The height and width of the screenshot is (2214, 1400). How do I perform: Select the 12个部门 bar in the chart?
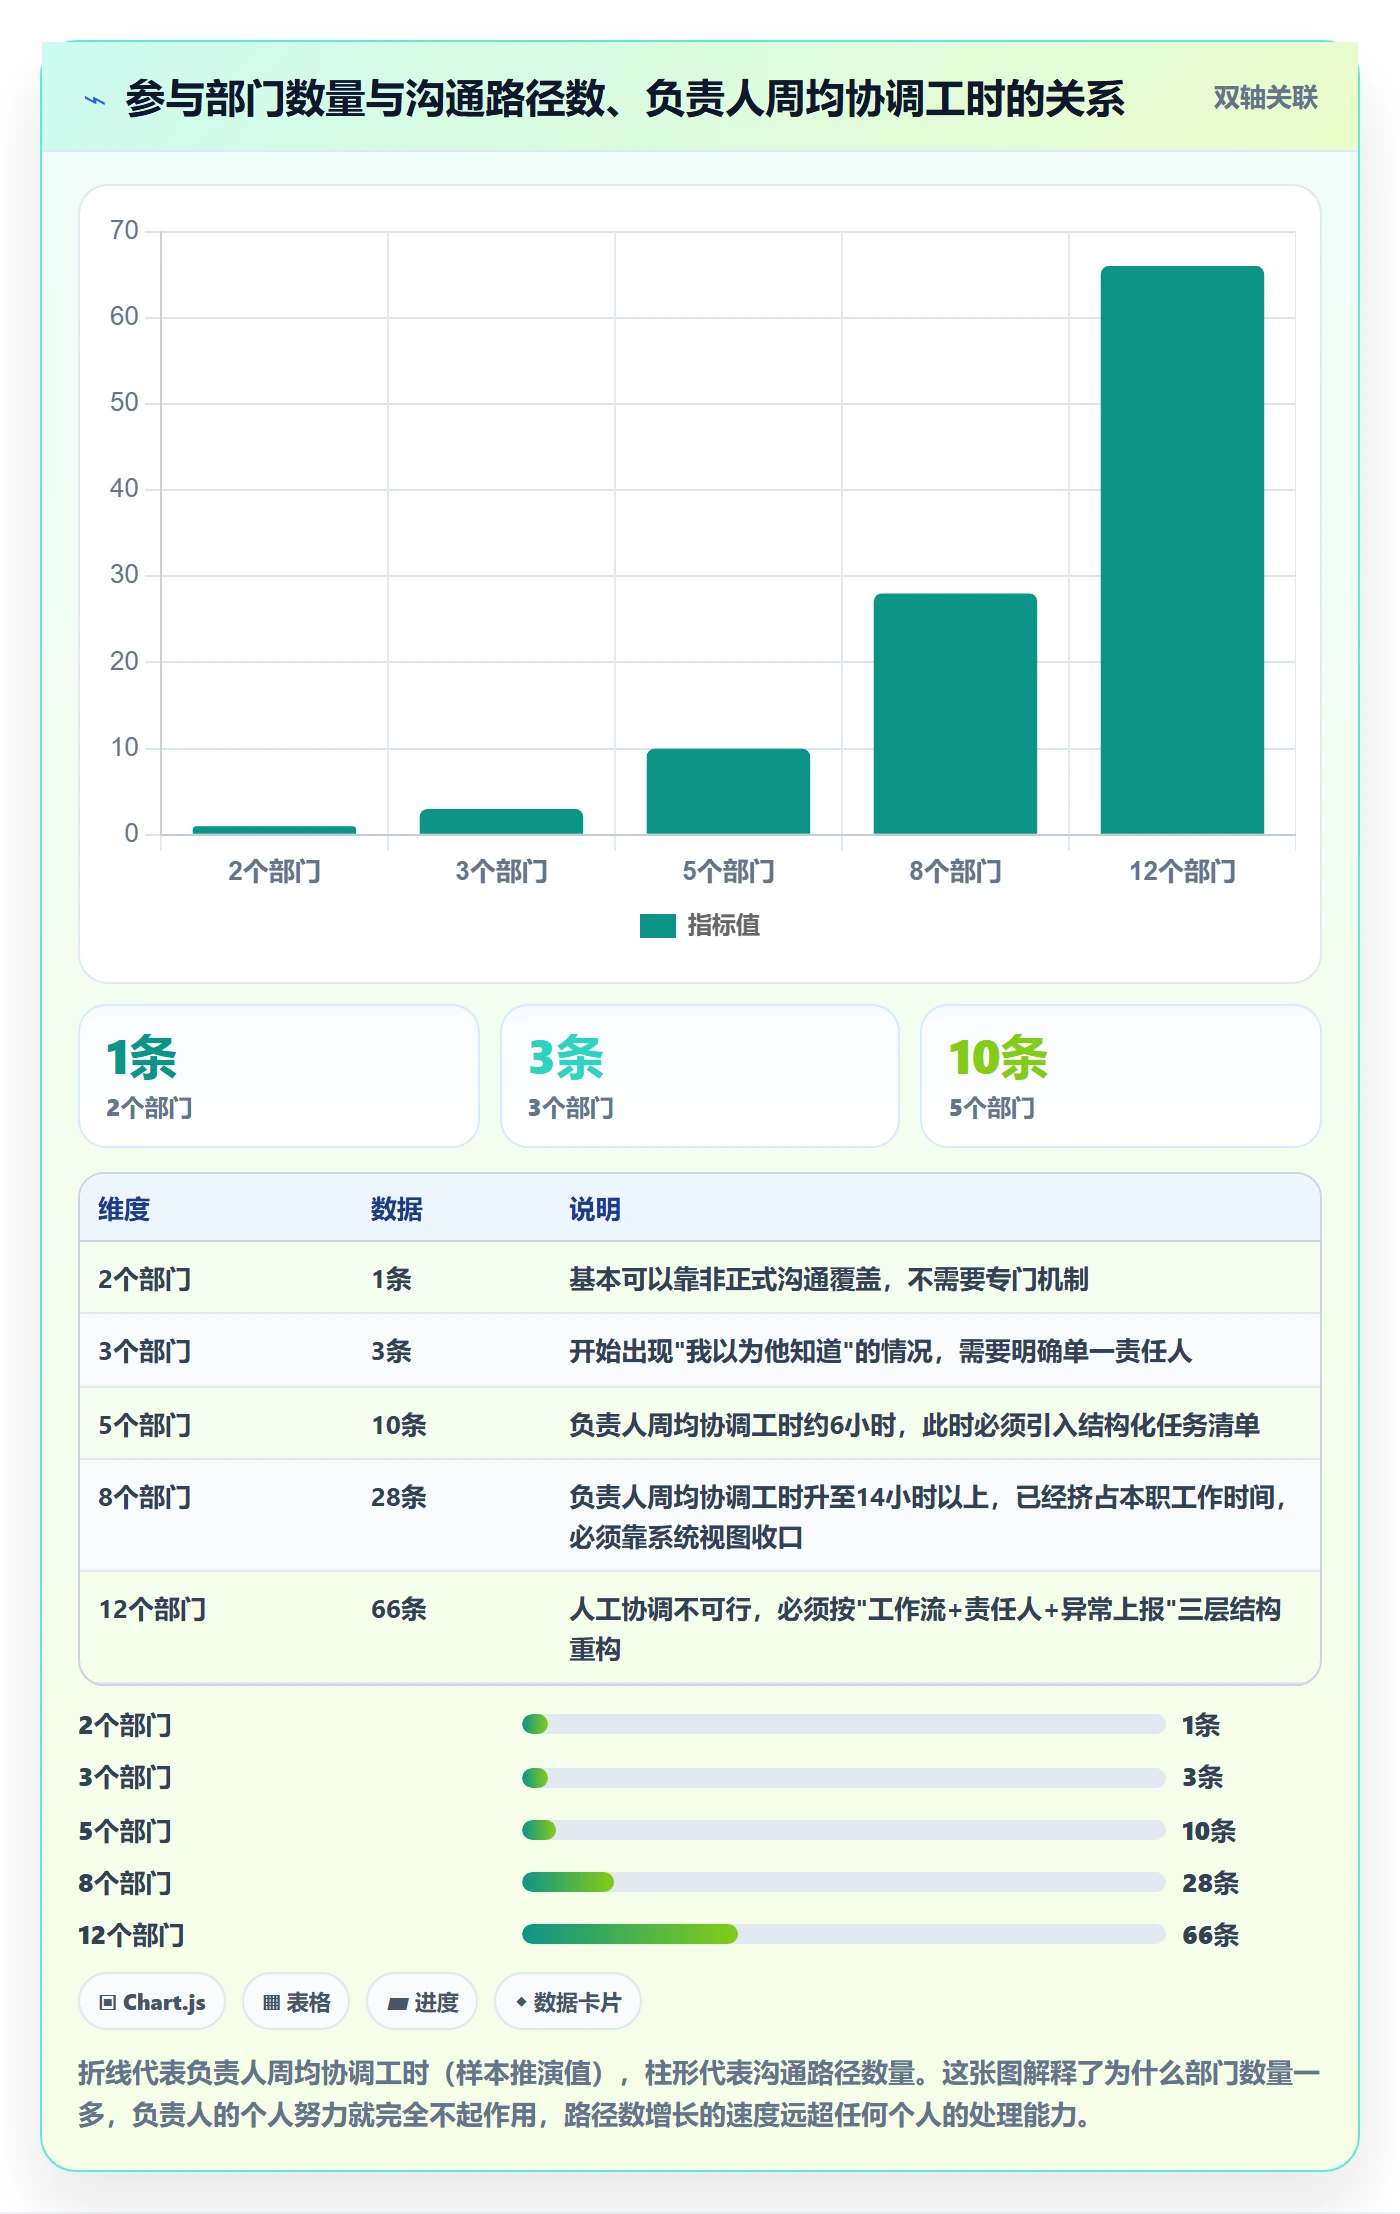[1182, 550]
